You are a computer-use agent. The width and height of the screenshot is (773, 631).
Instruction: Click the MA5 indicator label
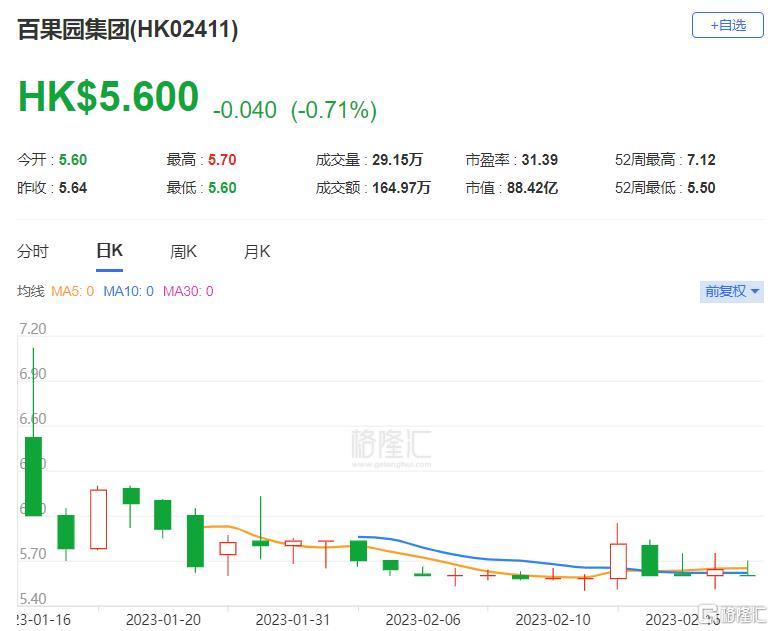72,291
